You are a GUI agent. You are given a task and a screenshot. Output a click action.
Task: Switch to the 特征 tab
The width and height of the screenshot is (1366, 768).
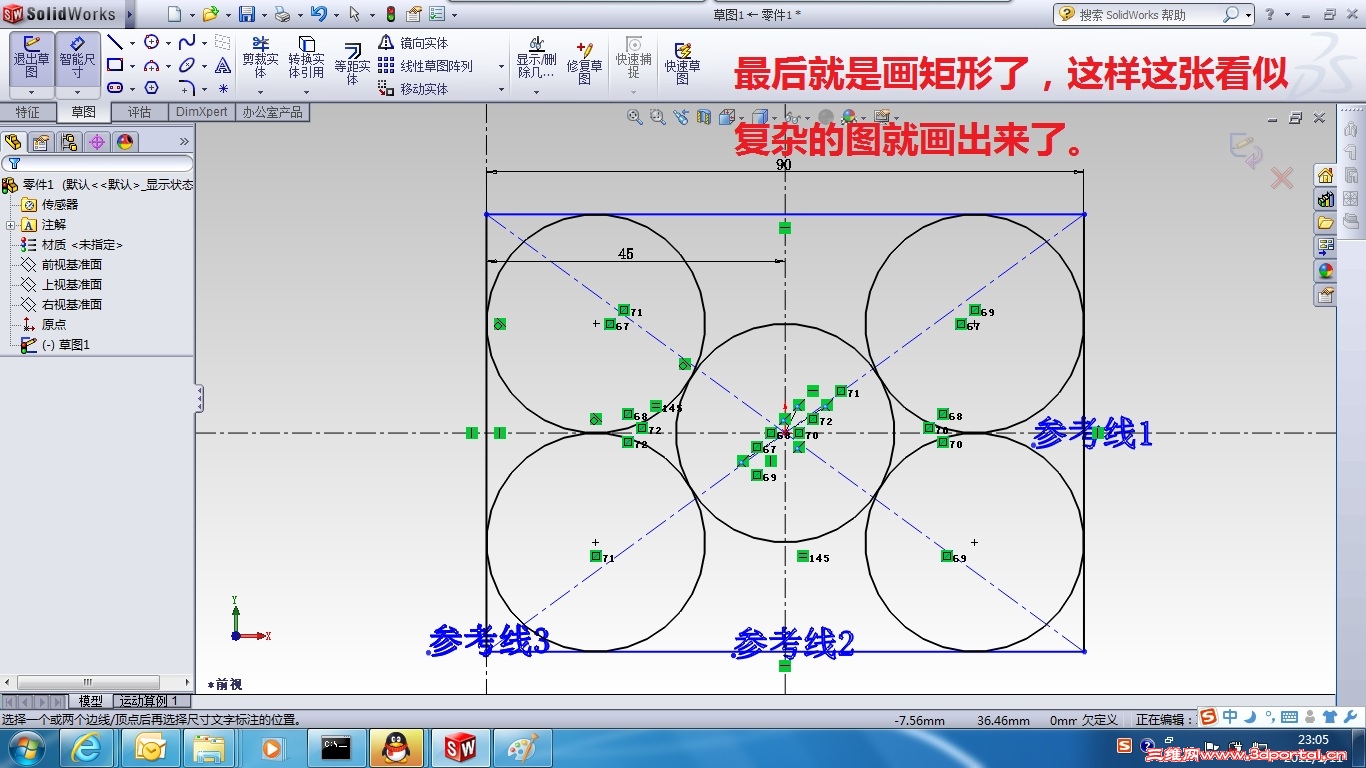tap(28, 112)
